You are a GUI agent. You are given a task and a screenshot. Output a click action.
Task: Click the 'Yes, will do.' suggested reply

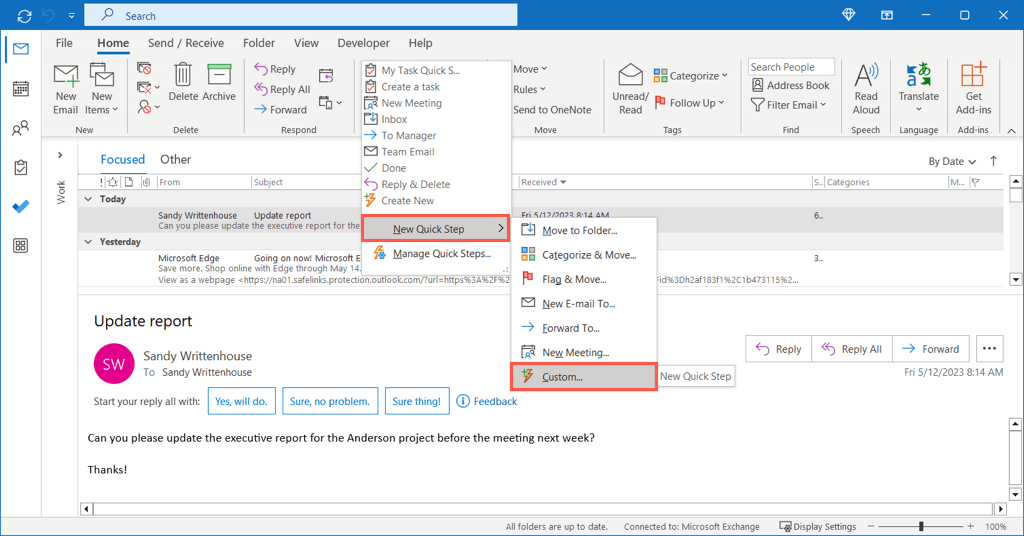tap(242, 401)
